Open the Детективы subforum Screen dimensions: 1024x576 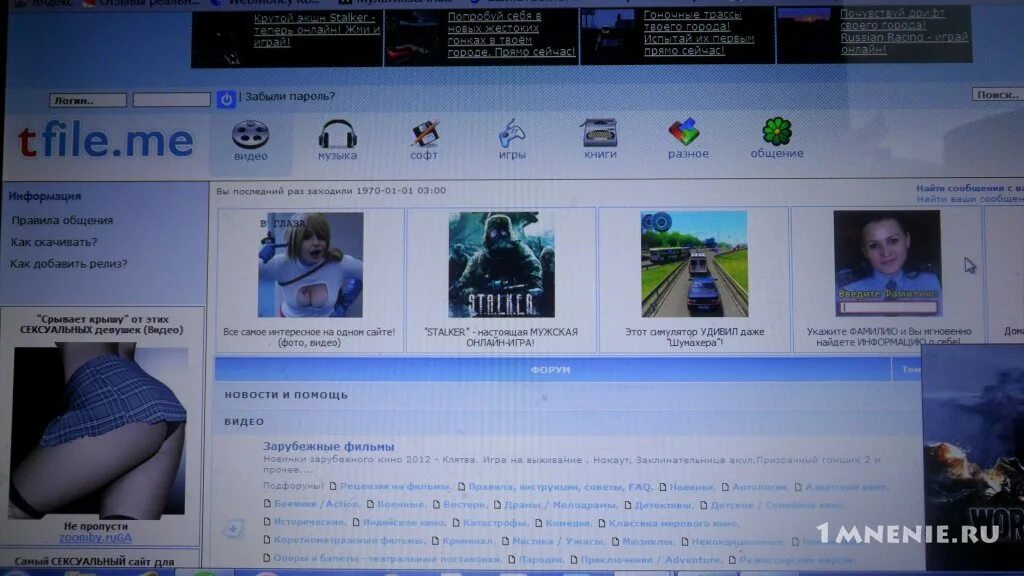coord(663,505)
